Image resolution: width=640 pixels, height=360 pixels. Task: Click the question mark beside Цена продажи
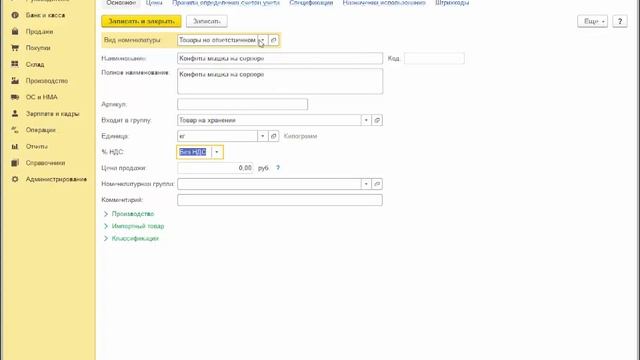pyautogui.click(x=278, y=168)
